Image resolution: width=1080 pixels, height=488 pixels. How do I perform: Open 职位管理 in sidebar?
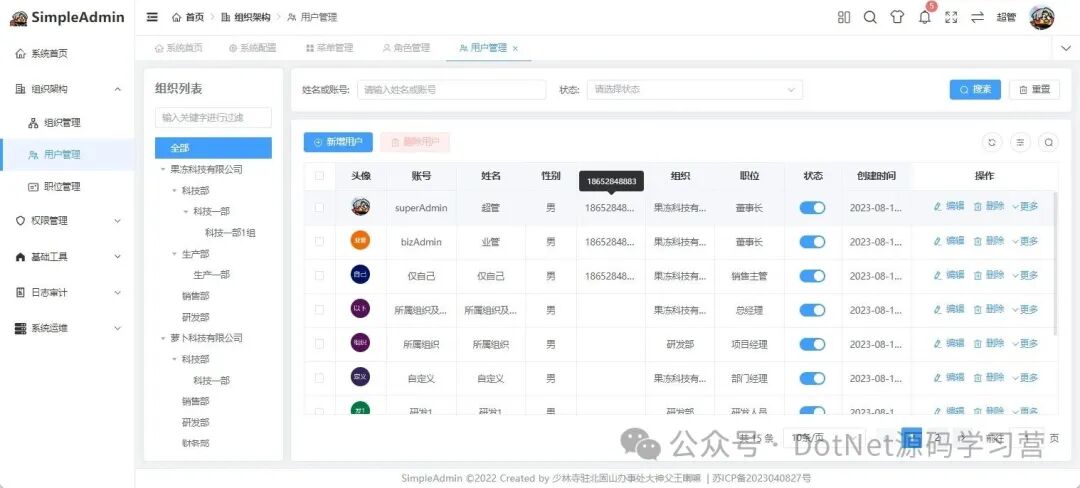(x=67, y=187)
